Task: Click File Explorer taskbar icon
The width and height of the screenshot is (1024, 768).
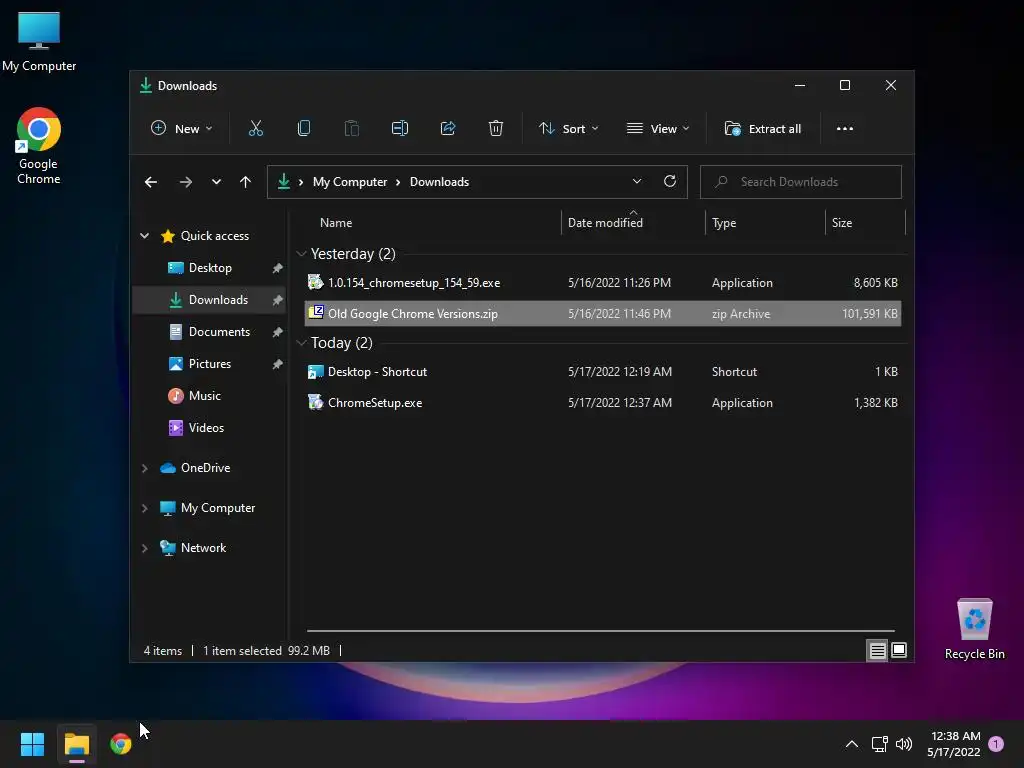Action: 76,744
